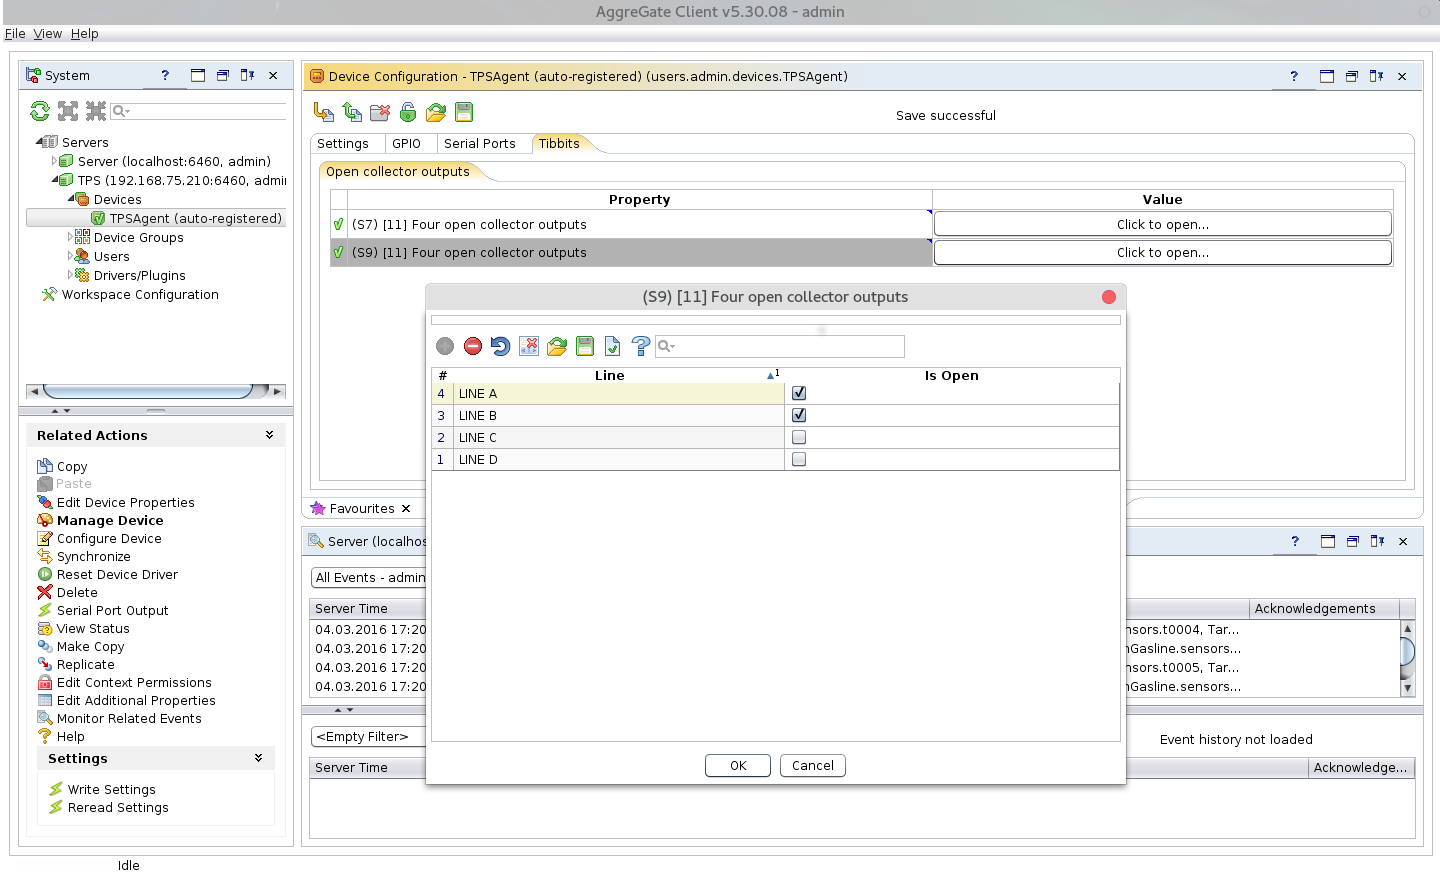Click the second green-arrow icon in Device Configuration toolbar
The image size is (1440, 875).
352,112
